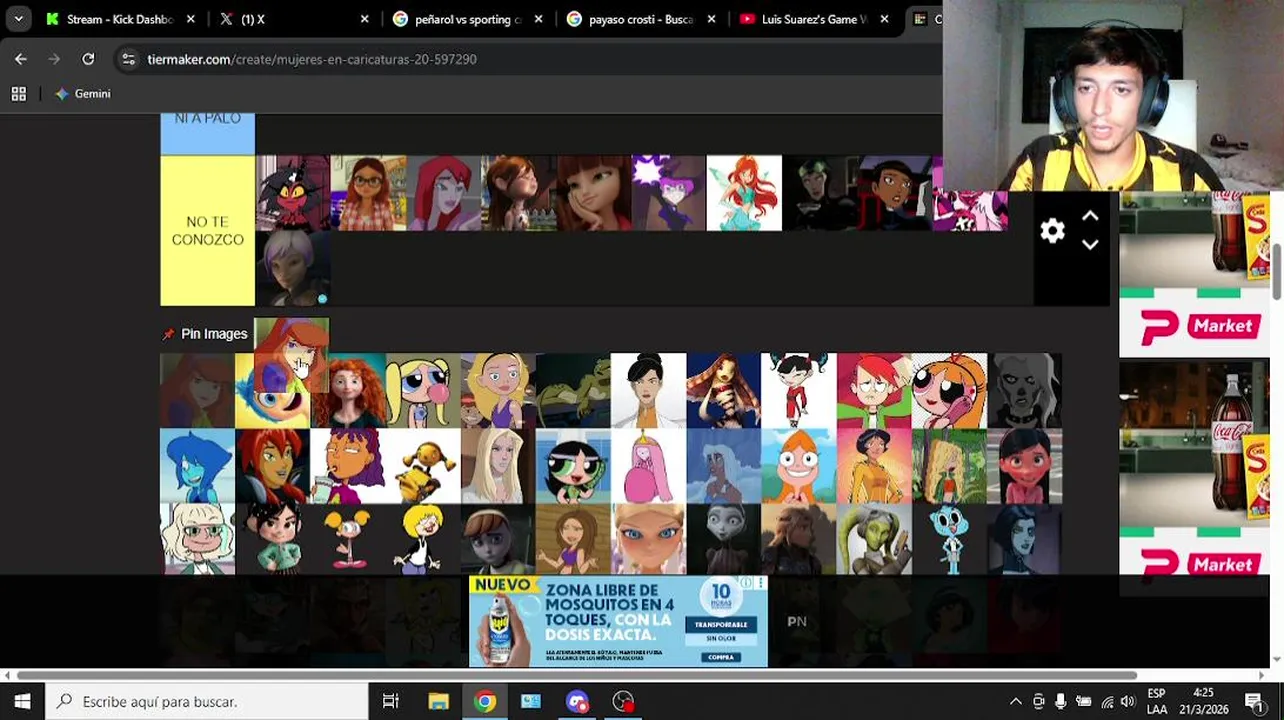Close the Stream - Kick Dashboard tab
Screen dimensions: 1284x720
[x=191, y=19]
